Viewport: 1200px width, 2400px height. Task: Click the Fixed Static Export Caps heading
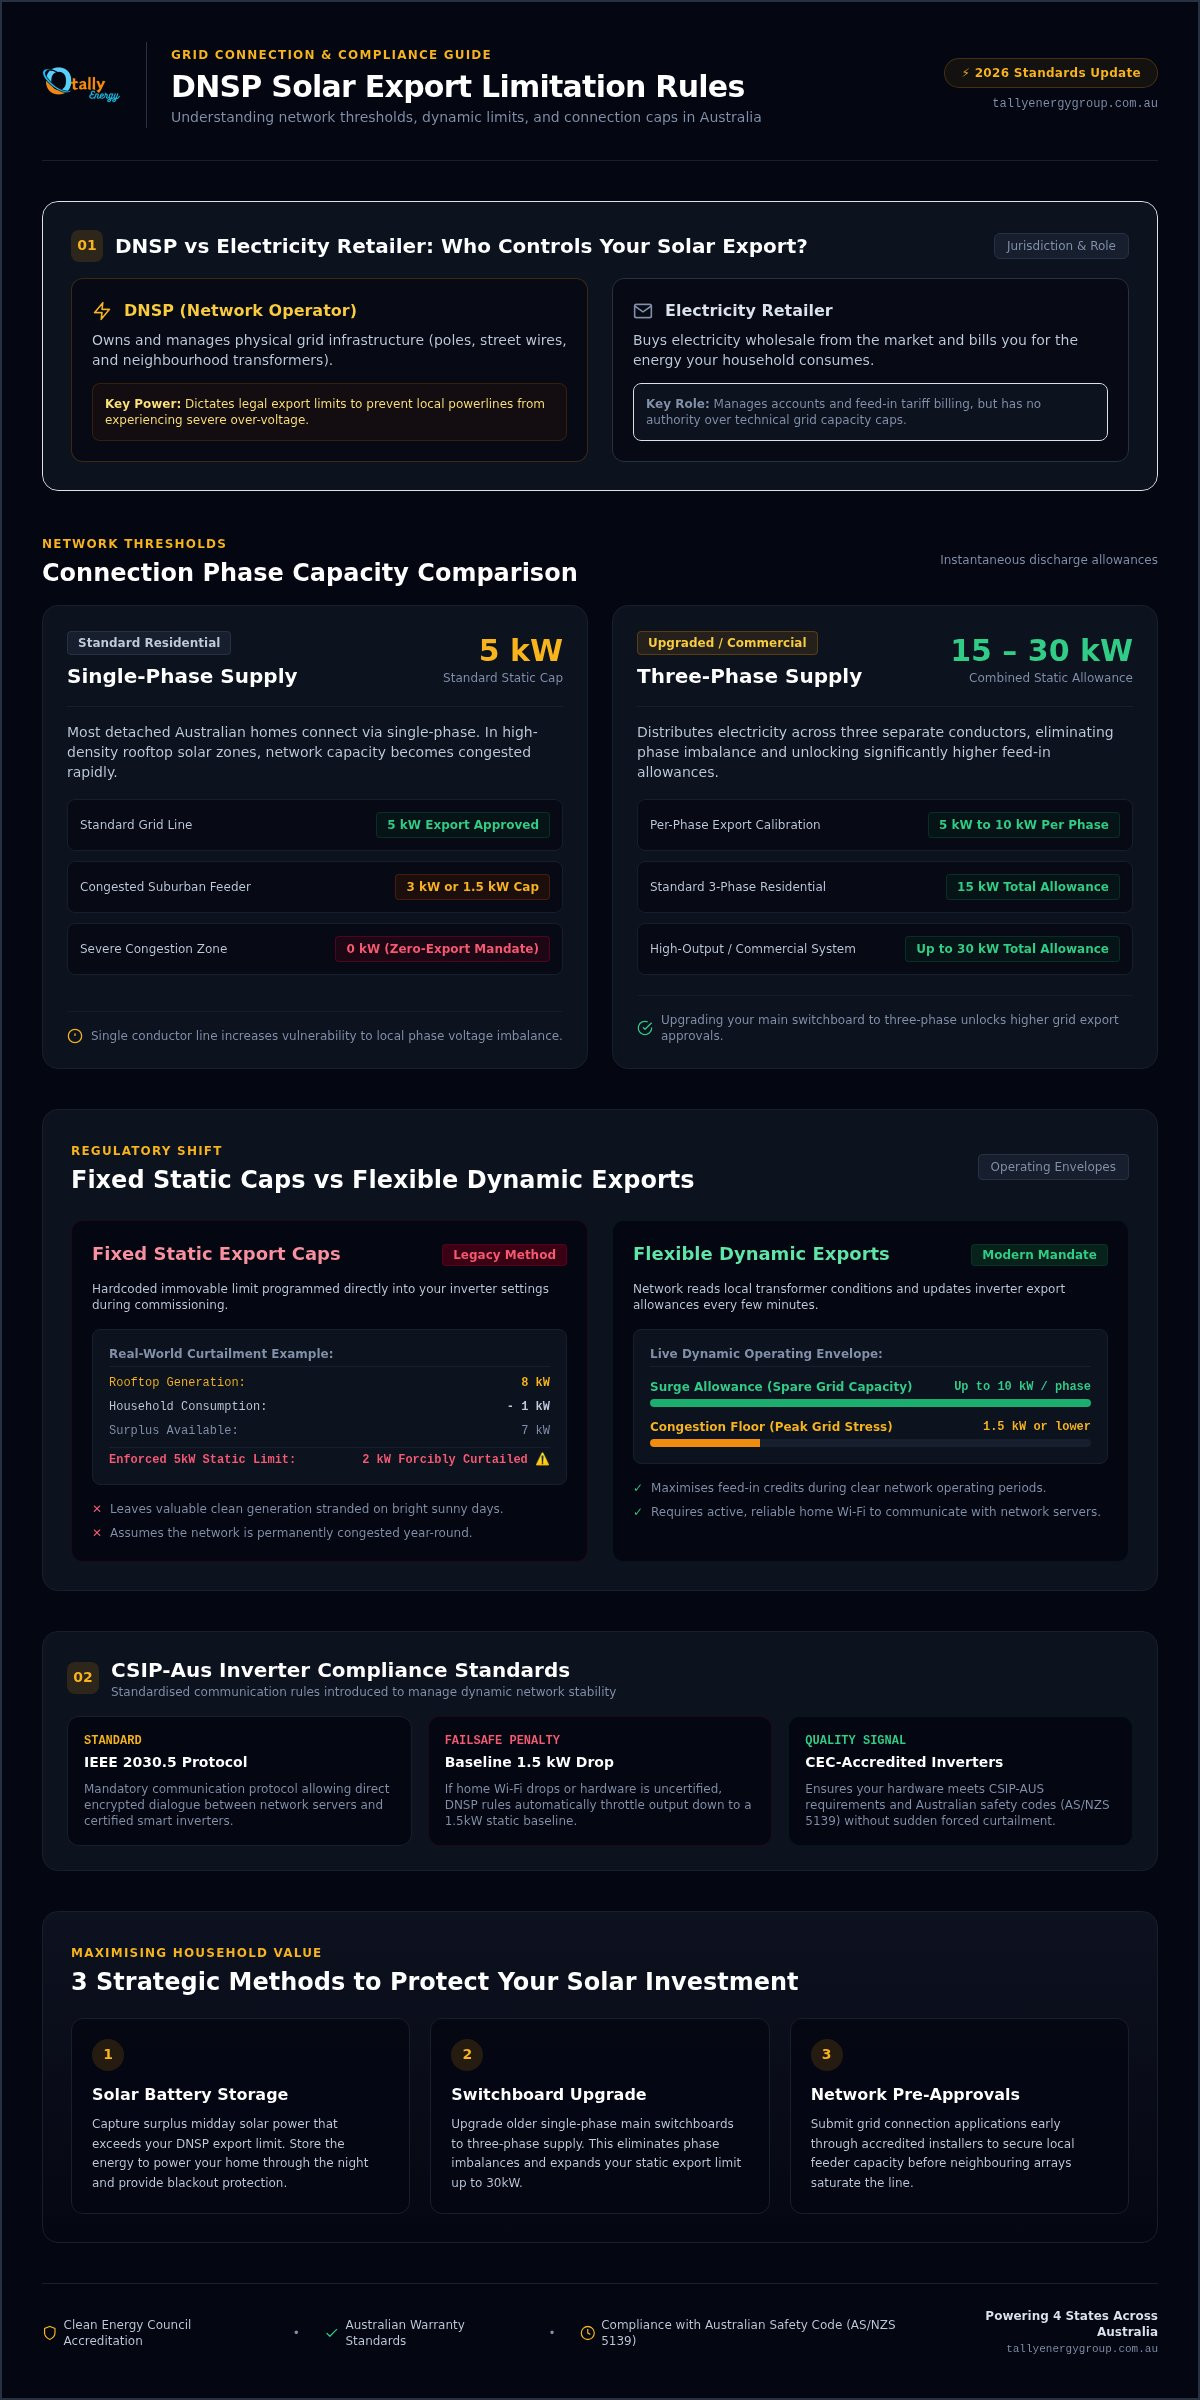point(216,1254)
